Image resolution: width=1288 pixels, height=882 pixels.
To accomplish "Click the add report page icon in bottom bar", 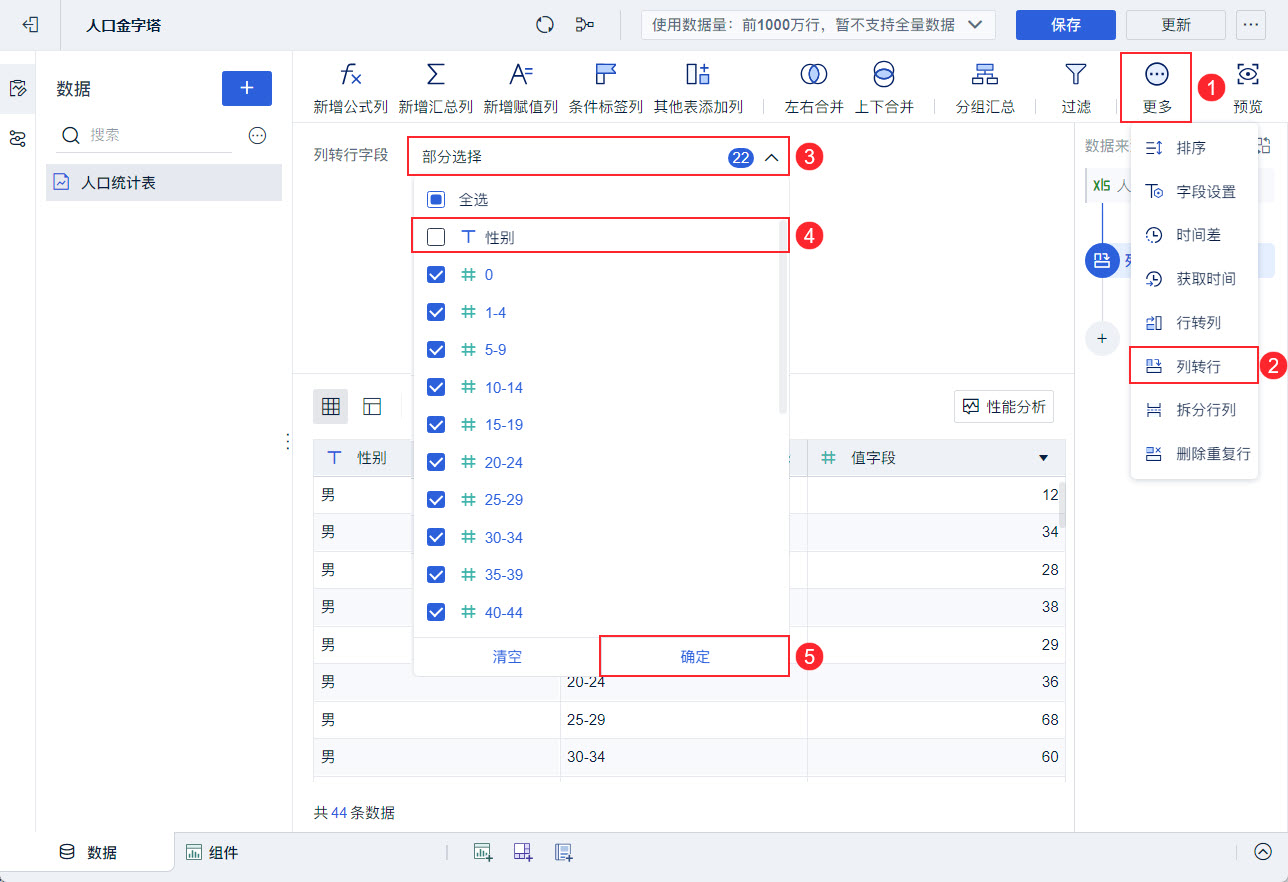I will 563,852.
